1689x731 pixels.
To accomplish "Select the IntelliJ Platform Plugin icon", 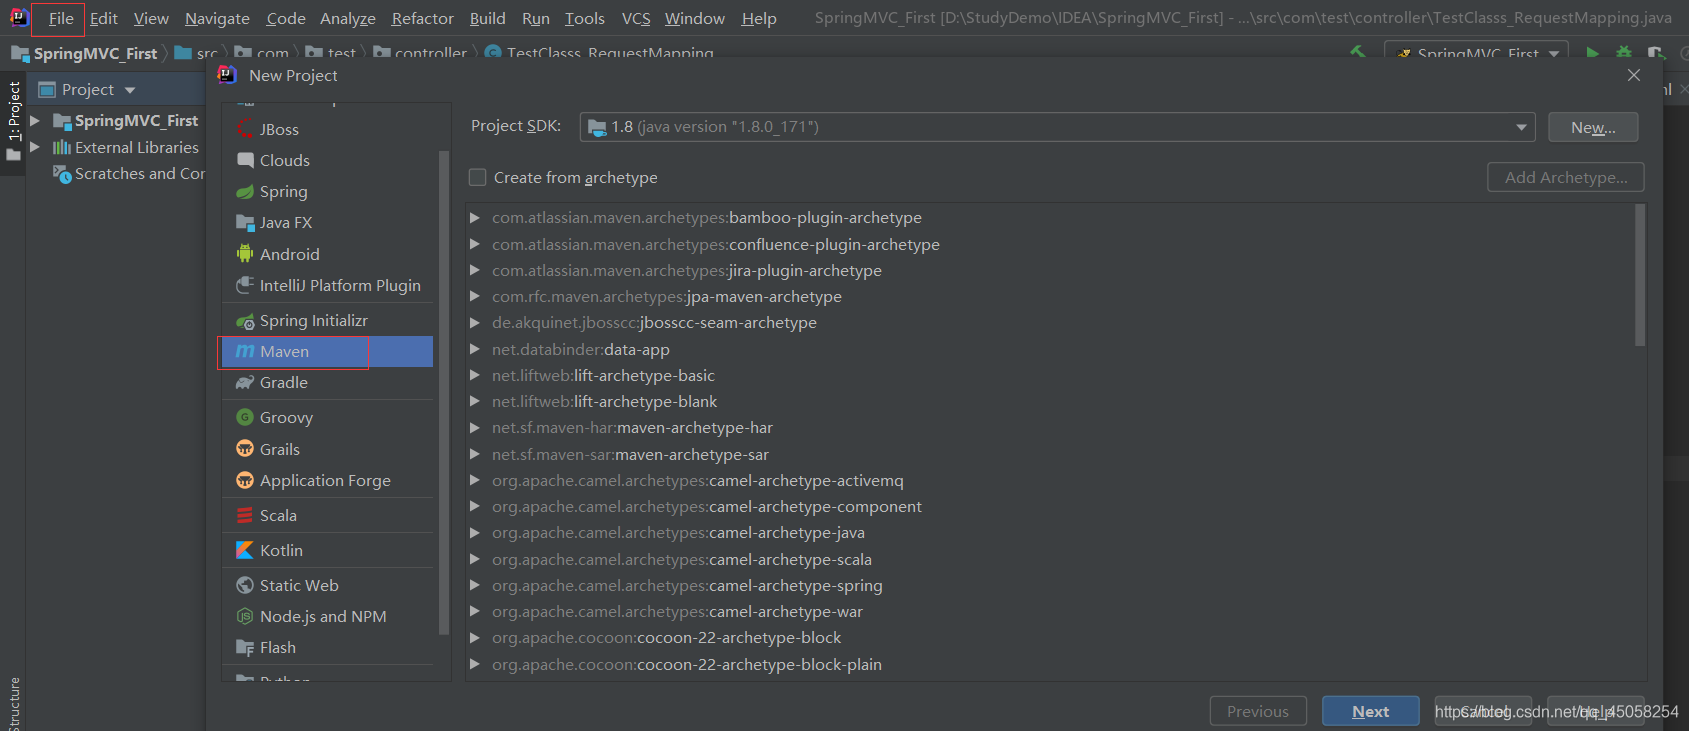I will click(245, 285).
